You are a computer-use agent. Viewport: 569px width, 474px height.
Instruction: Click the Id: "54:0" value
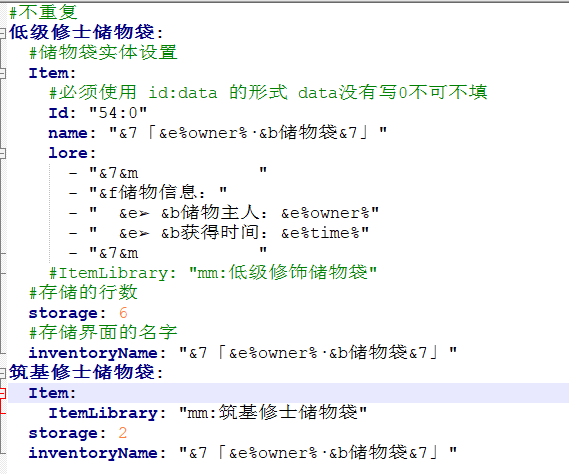(118, 113)
